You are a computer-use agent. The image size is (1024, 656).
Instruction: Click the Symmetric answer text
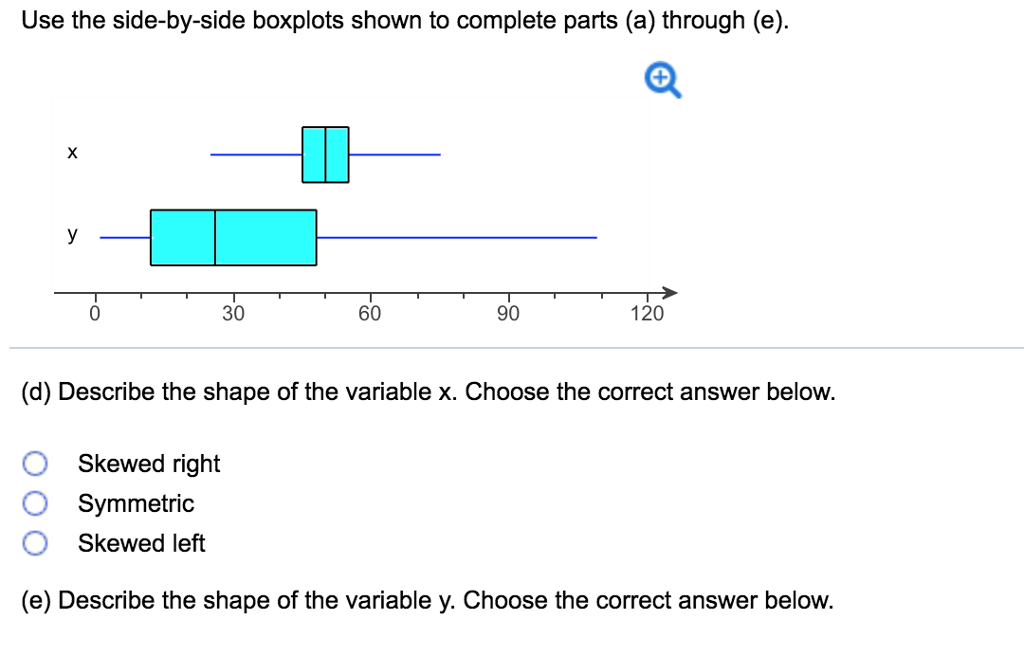[x=135, y=503]
